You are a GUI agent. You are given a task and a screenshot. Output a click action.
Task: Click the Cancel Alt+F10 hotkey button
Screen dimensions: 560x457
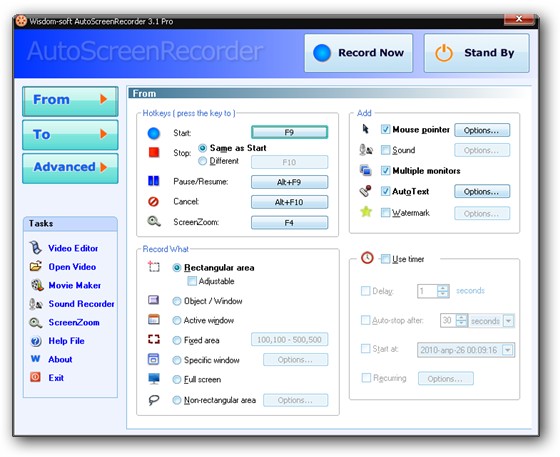pyautogui.click(x=289, y=202)
